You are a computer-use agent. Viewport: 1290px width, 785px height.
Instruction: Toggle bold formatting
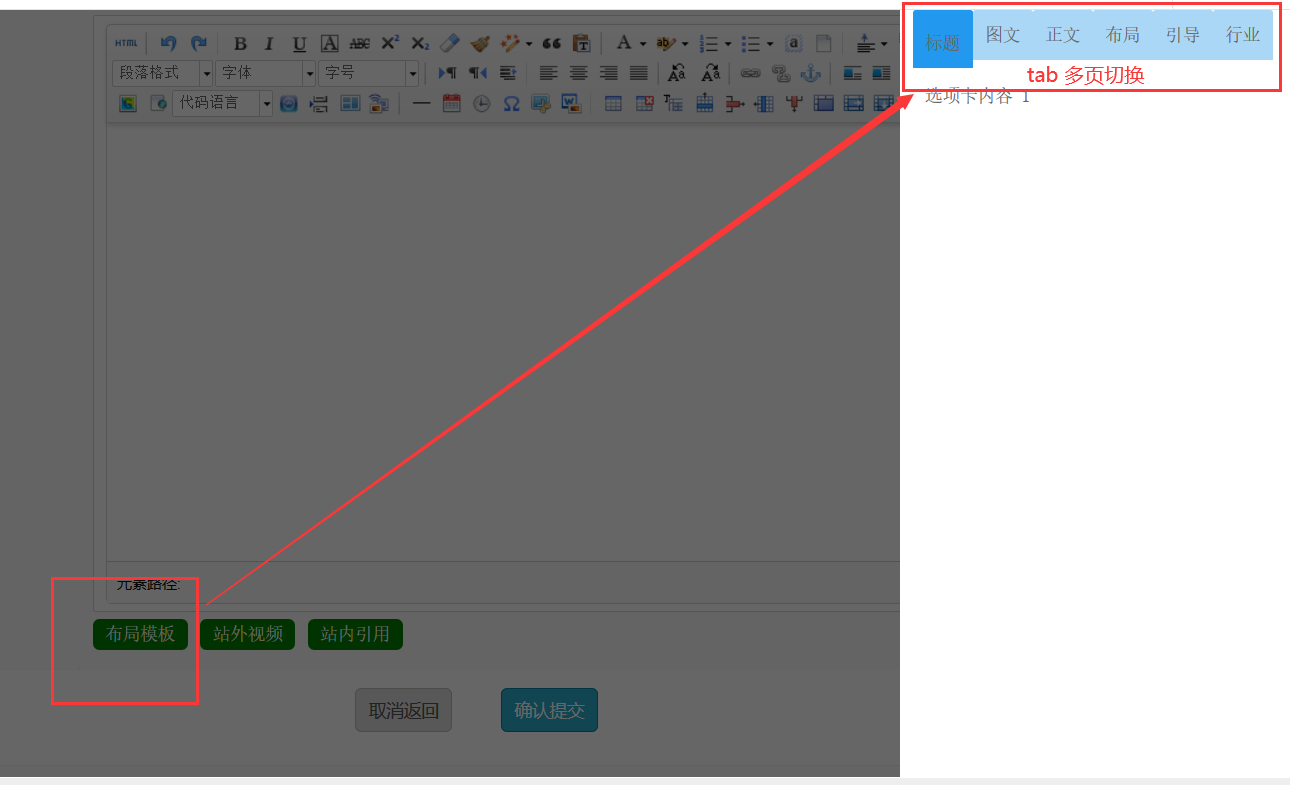tap(240, 43)
